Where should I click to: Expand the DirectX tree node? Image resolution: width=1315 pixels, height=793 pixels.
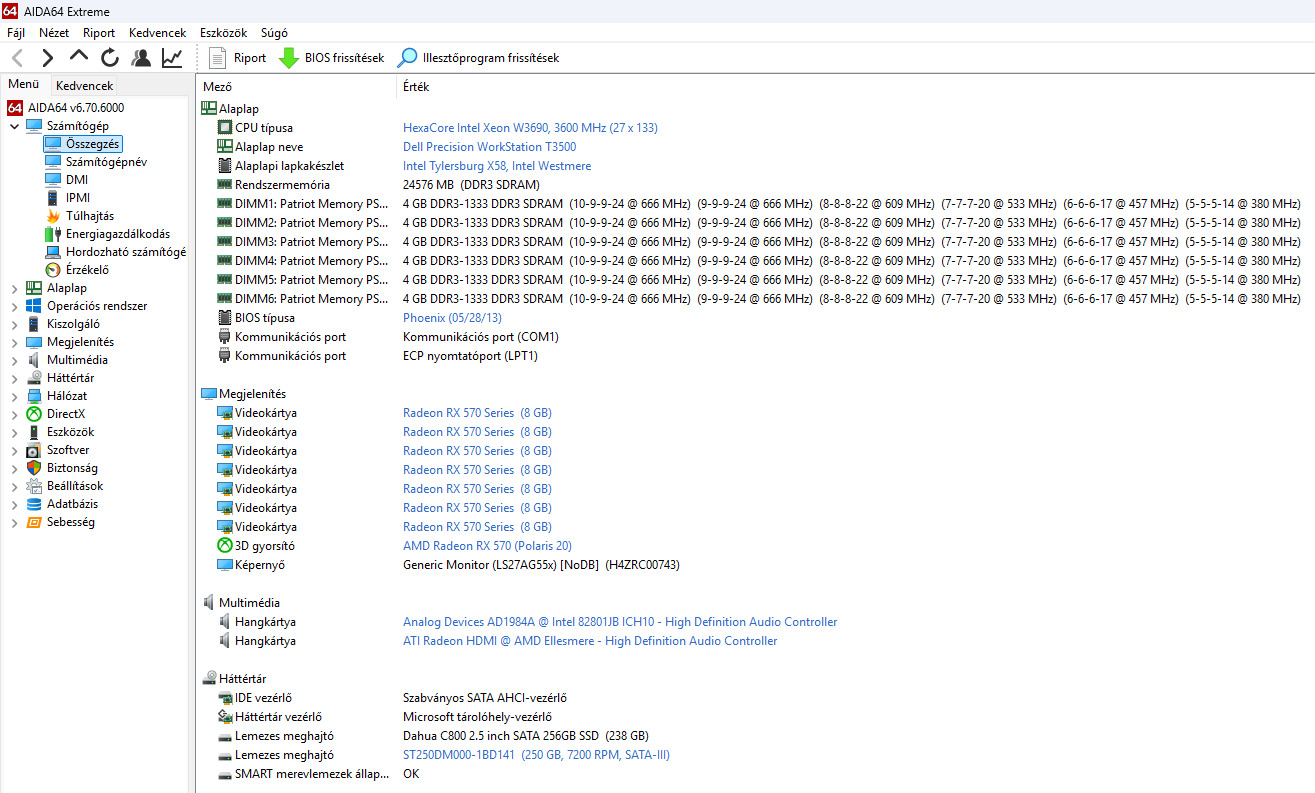click(14, 414)
